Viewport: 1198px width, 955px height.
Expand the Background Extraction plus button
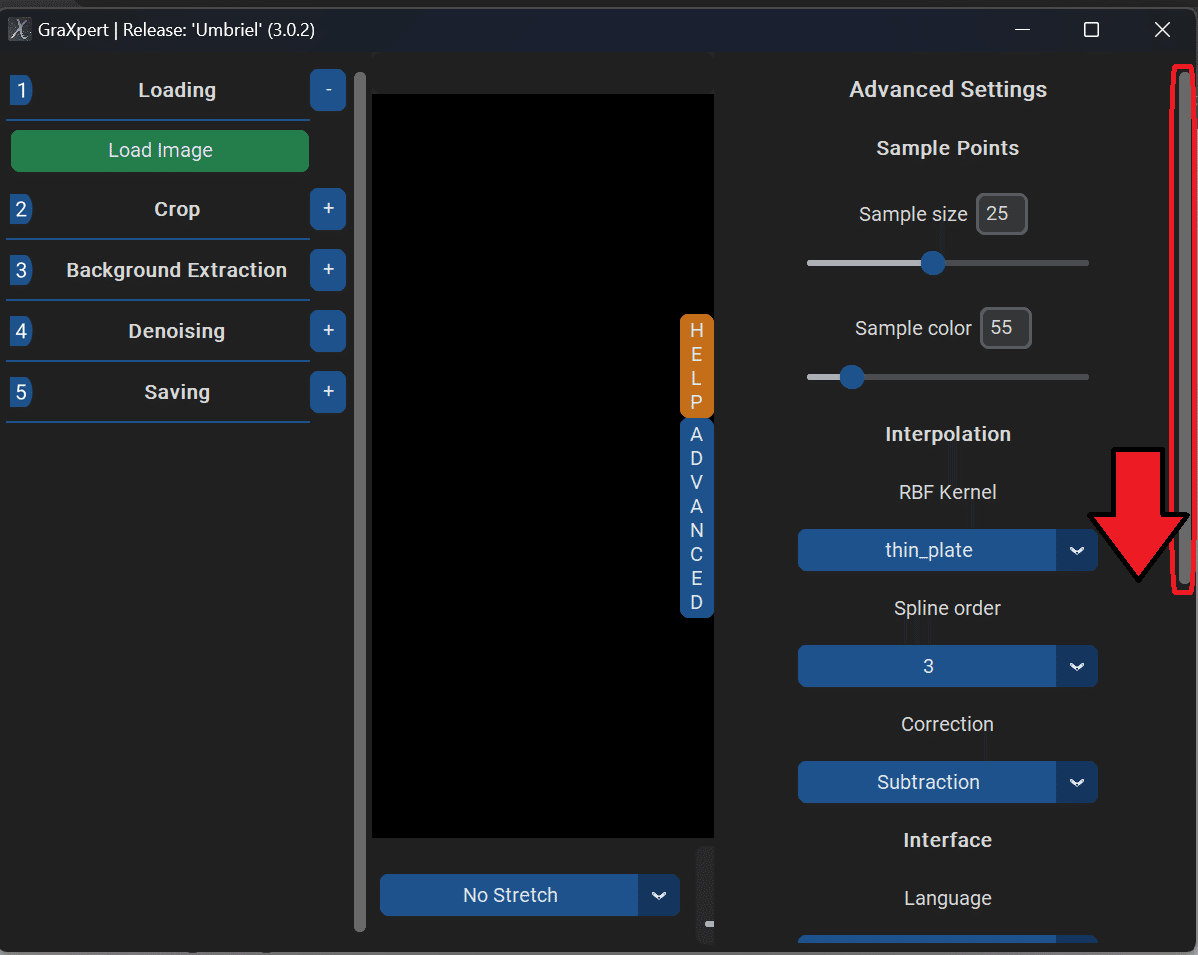coord(329,270)
